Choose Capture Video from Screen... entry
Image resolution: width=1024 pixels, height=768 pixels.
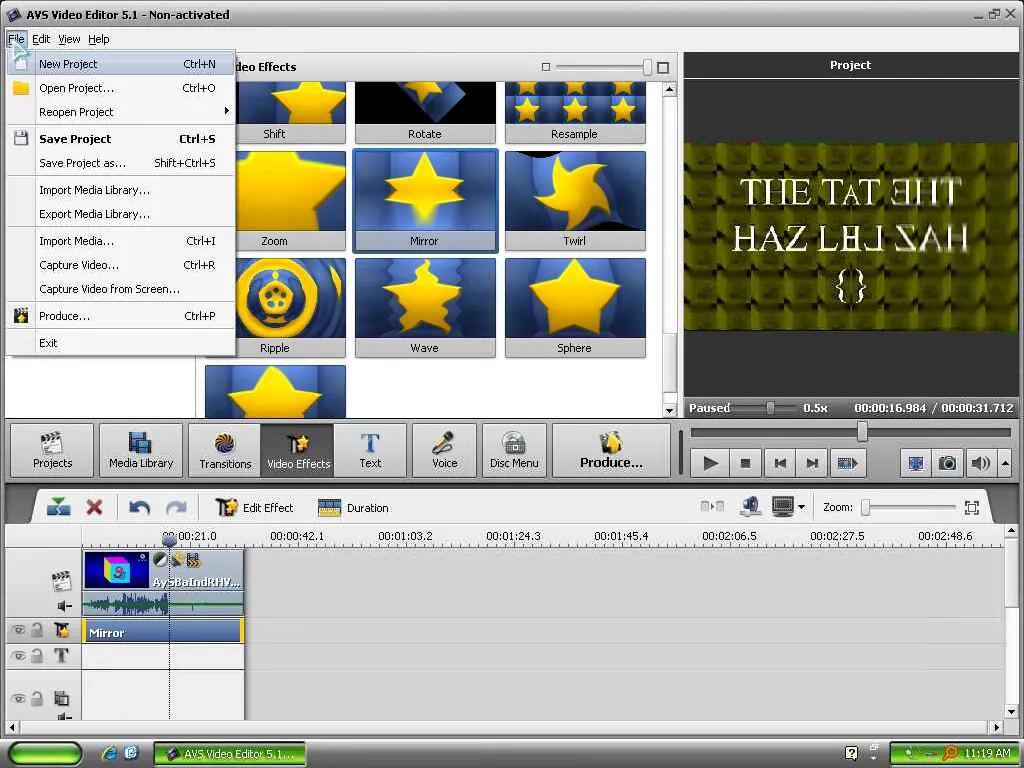click(x=121, y=289)
